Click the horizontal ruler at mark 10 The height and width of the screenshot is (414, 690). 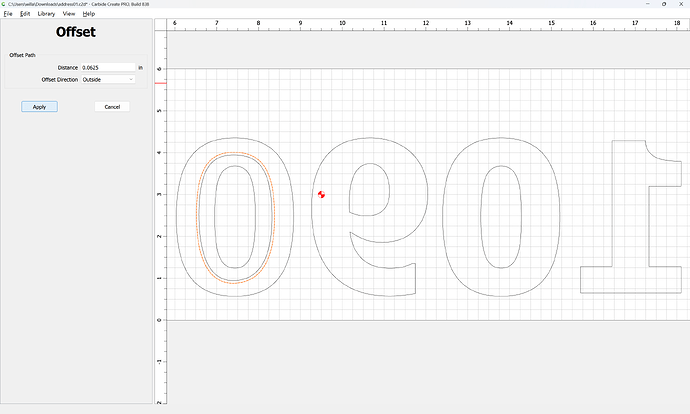point(342,23)
